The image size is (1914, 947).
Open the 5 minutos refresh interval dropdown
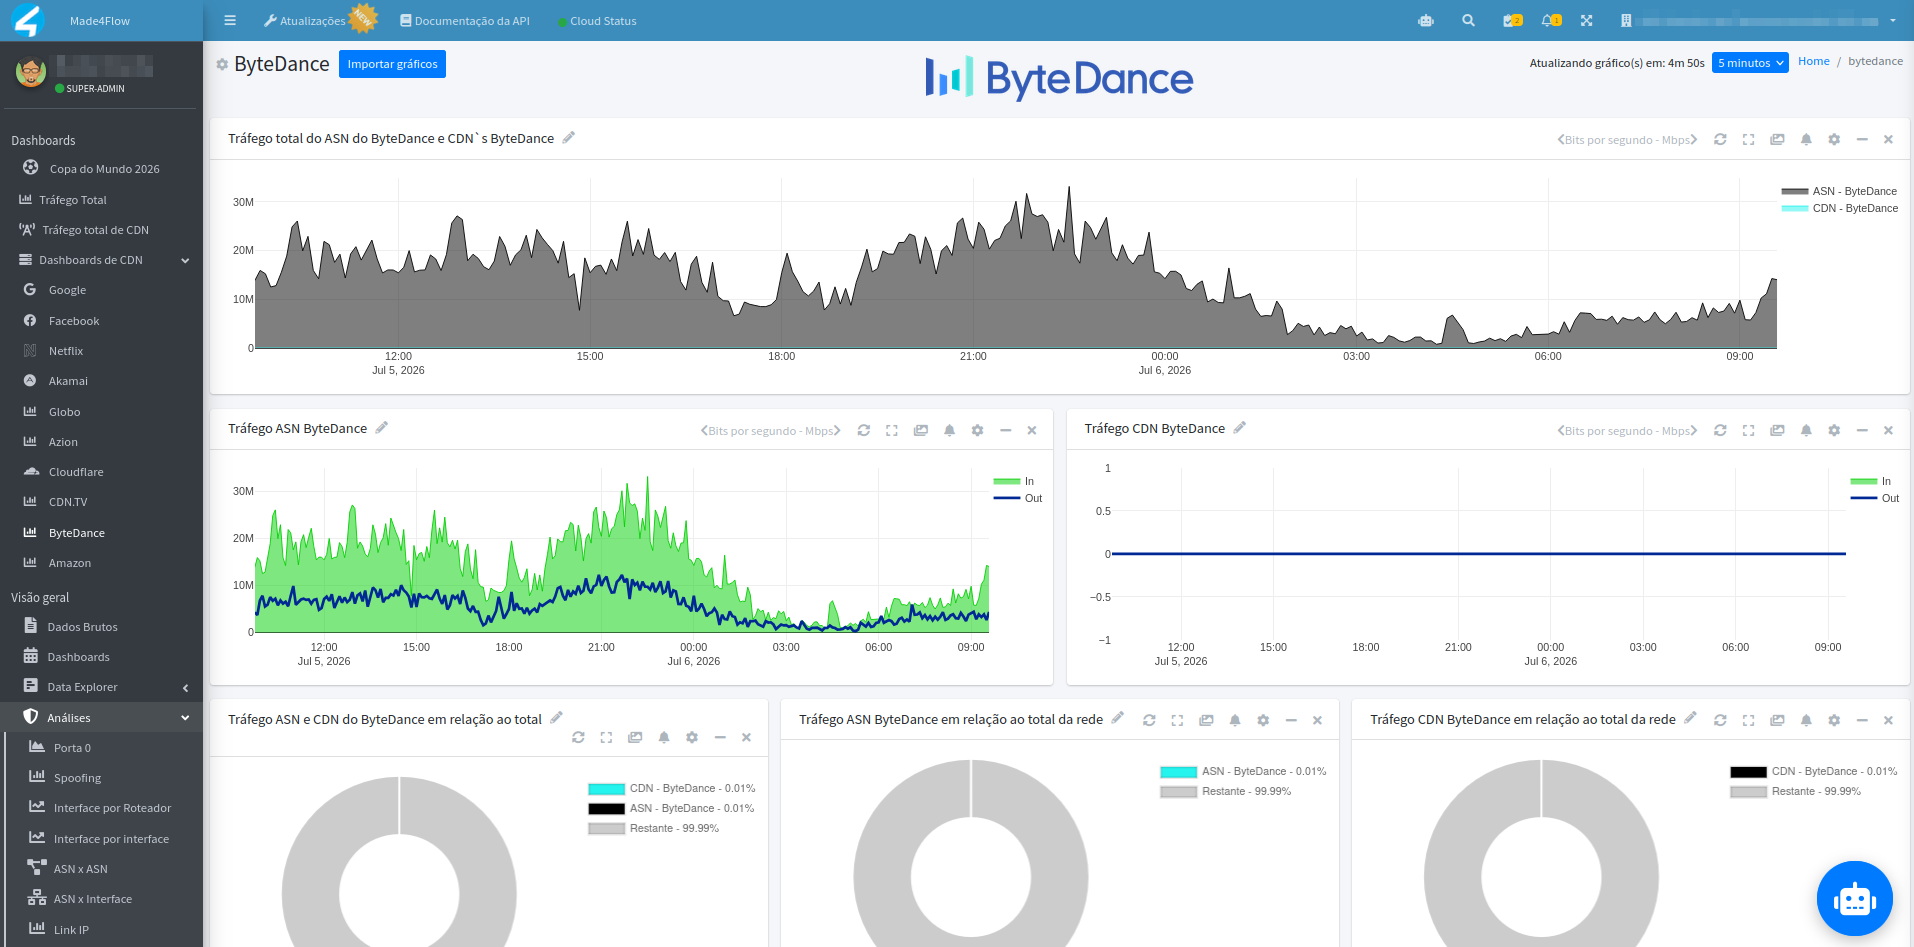click(1750, 63)
